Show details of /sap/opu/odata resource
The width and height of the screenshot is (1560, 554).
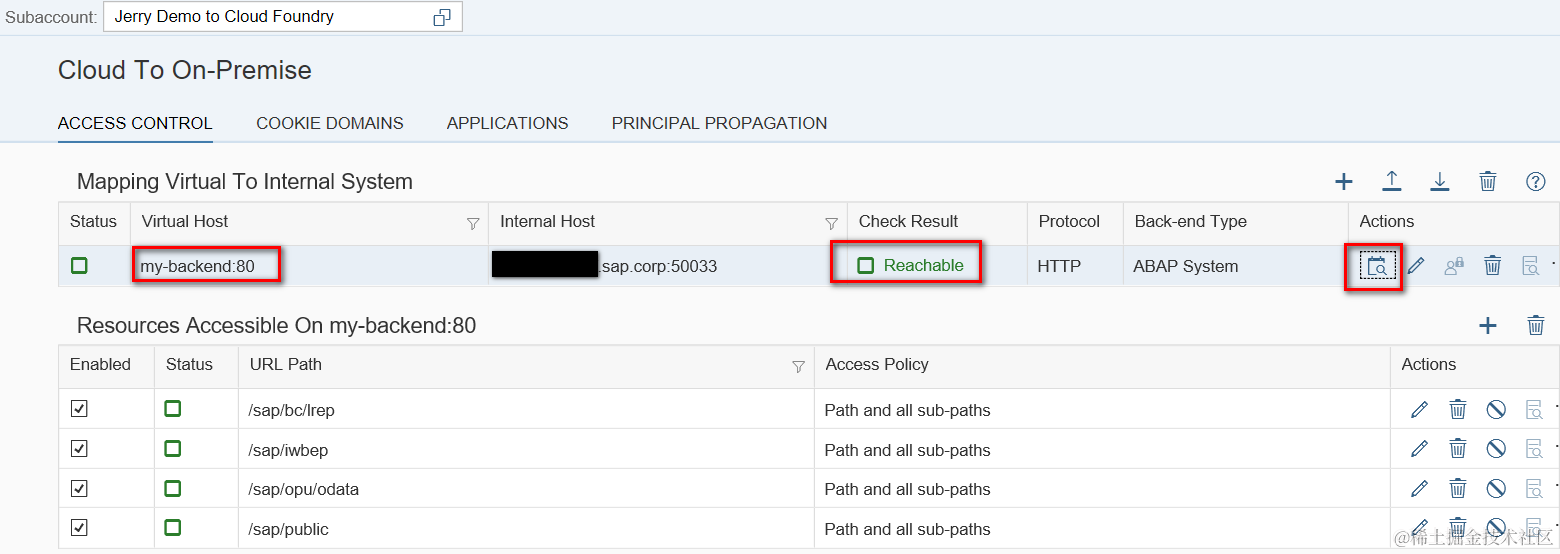(1533, 488)
